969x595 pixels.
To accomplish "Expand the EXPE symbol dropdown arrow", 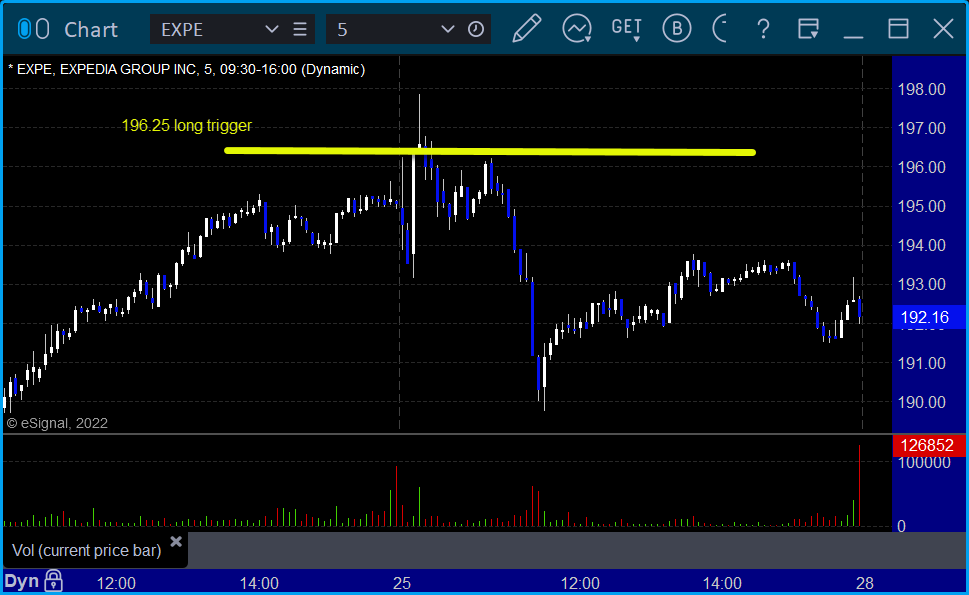I will pyautogui.click(x=271, y=29).
